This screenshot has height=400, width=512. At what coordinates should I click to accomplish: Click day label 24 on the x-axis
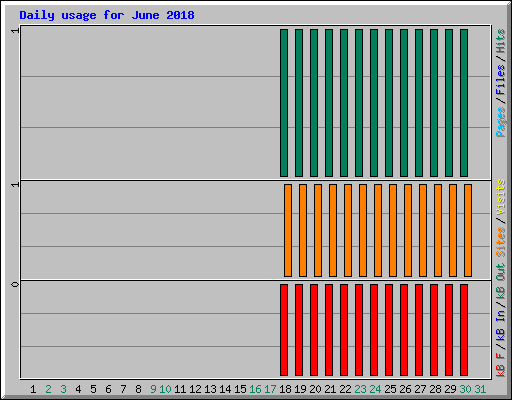pos(375,389)
